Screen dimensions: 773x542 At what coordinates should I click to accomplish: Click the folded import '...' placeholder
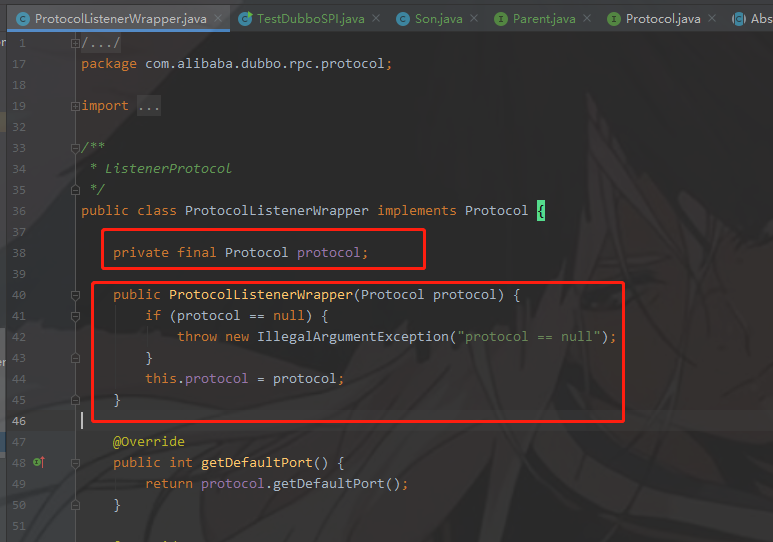click(148, 106)
